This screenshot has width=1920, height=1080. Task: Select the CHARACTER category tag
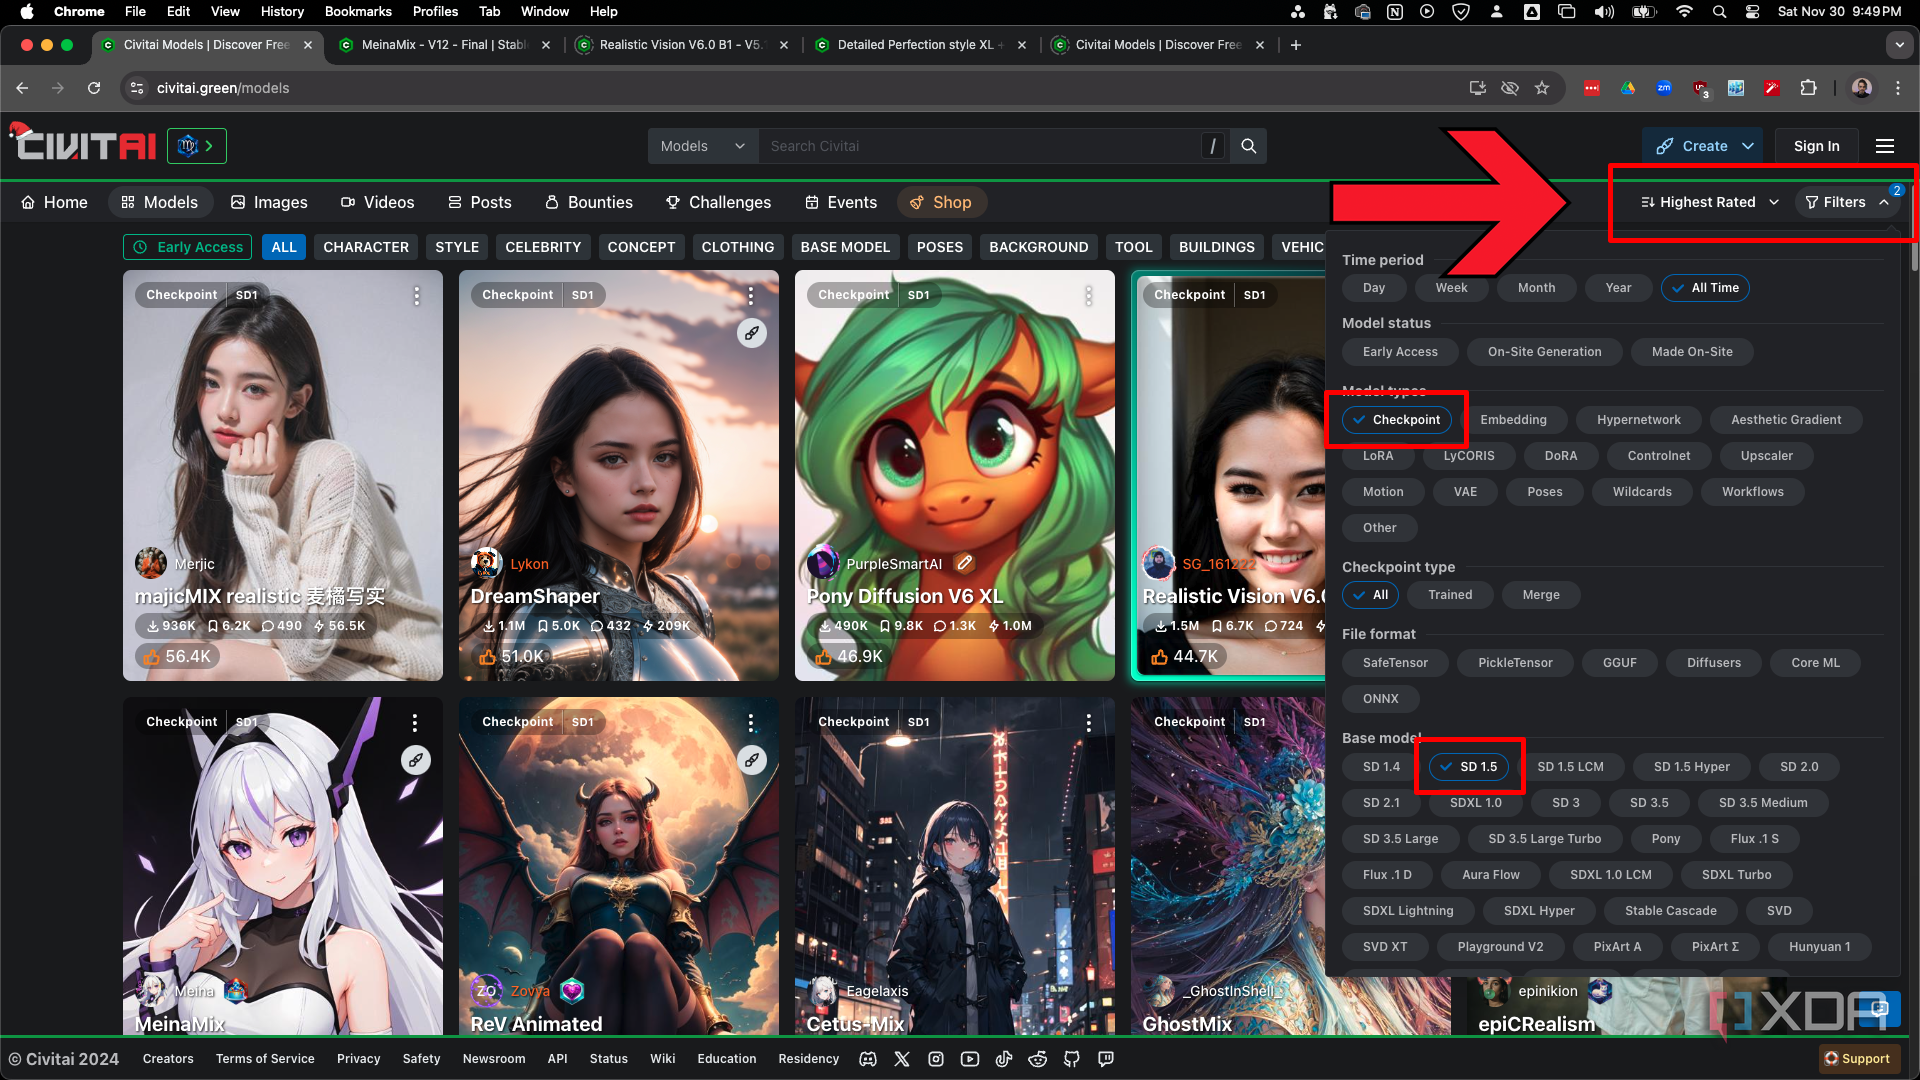coord(365,247)
